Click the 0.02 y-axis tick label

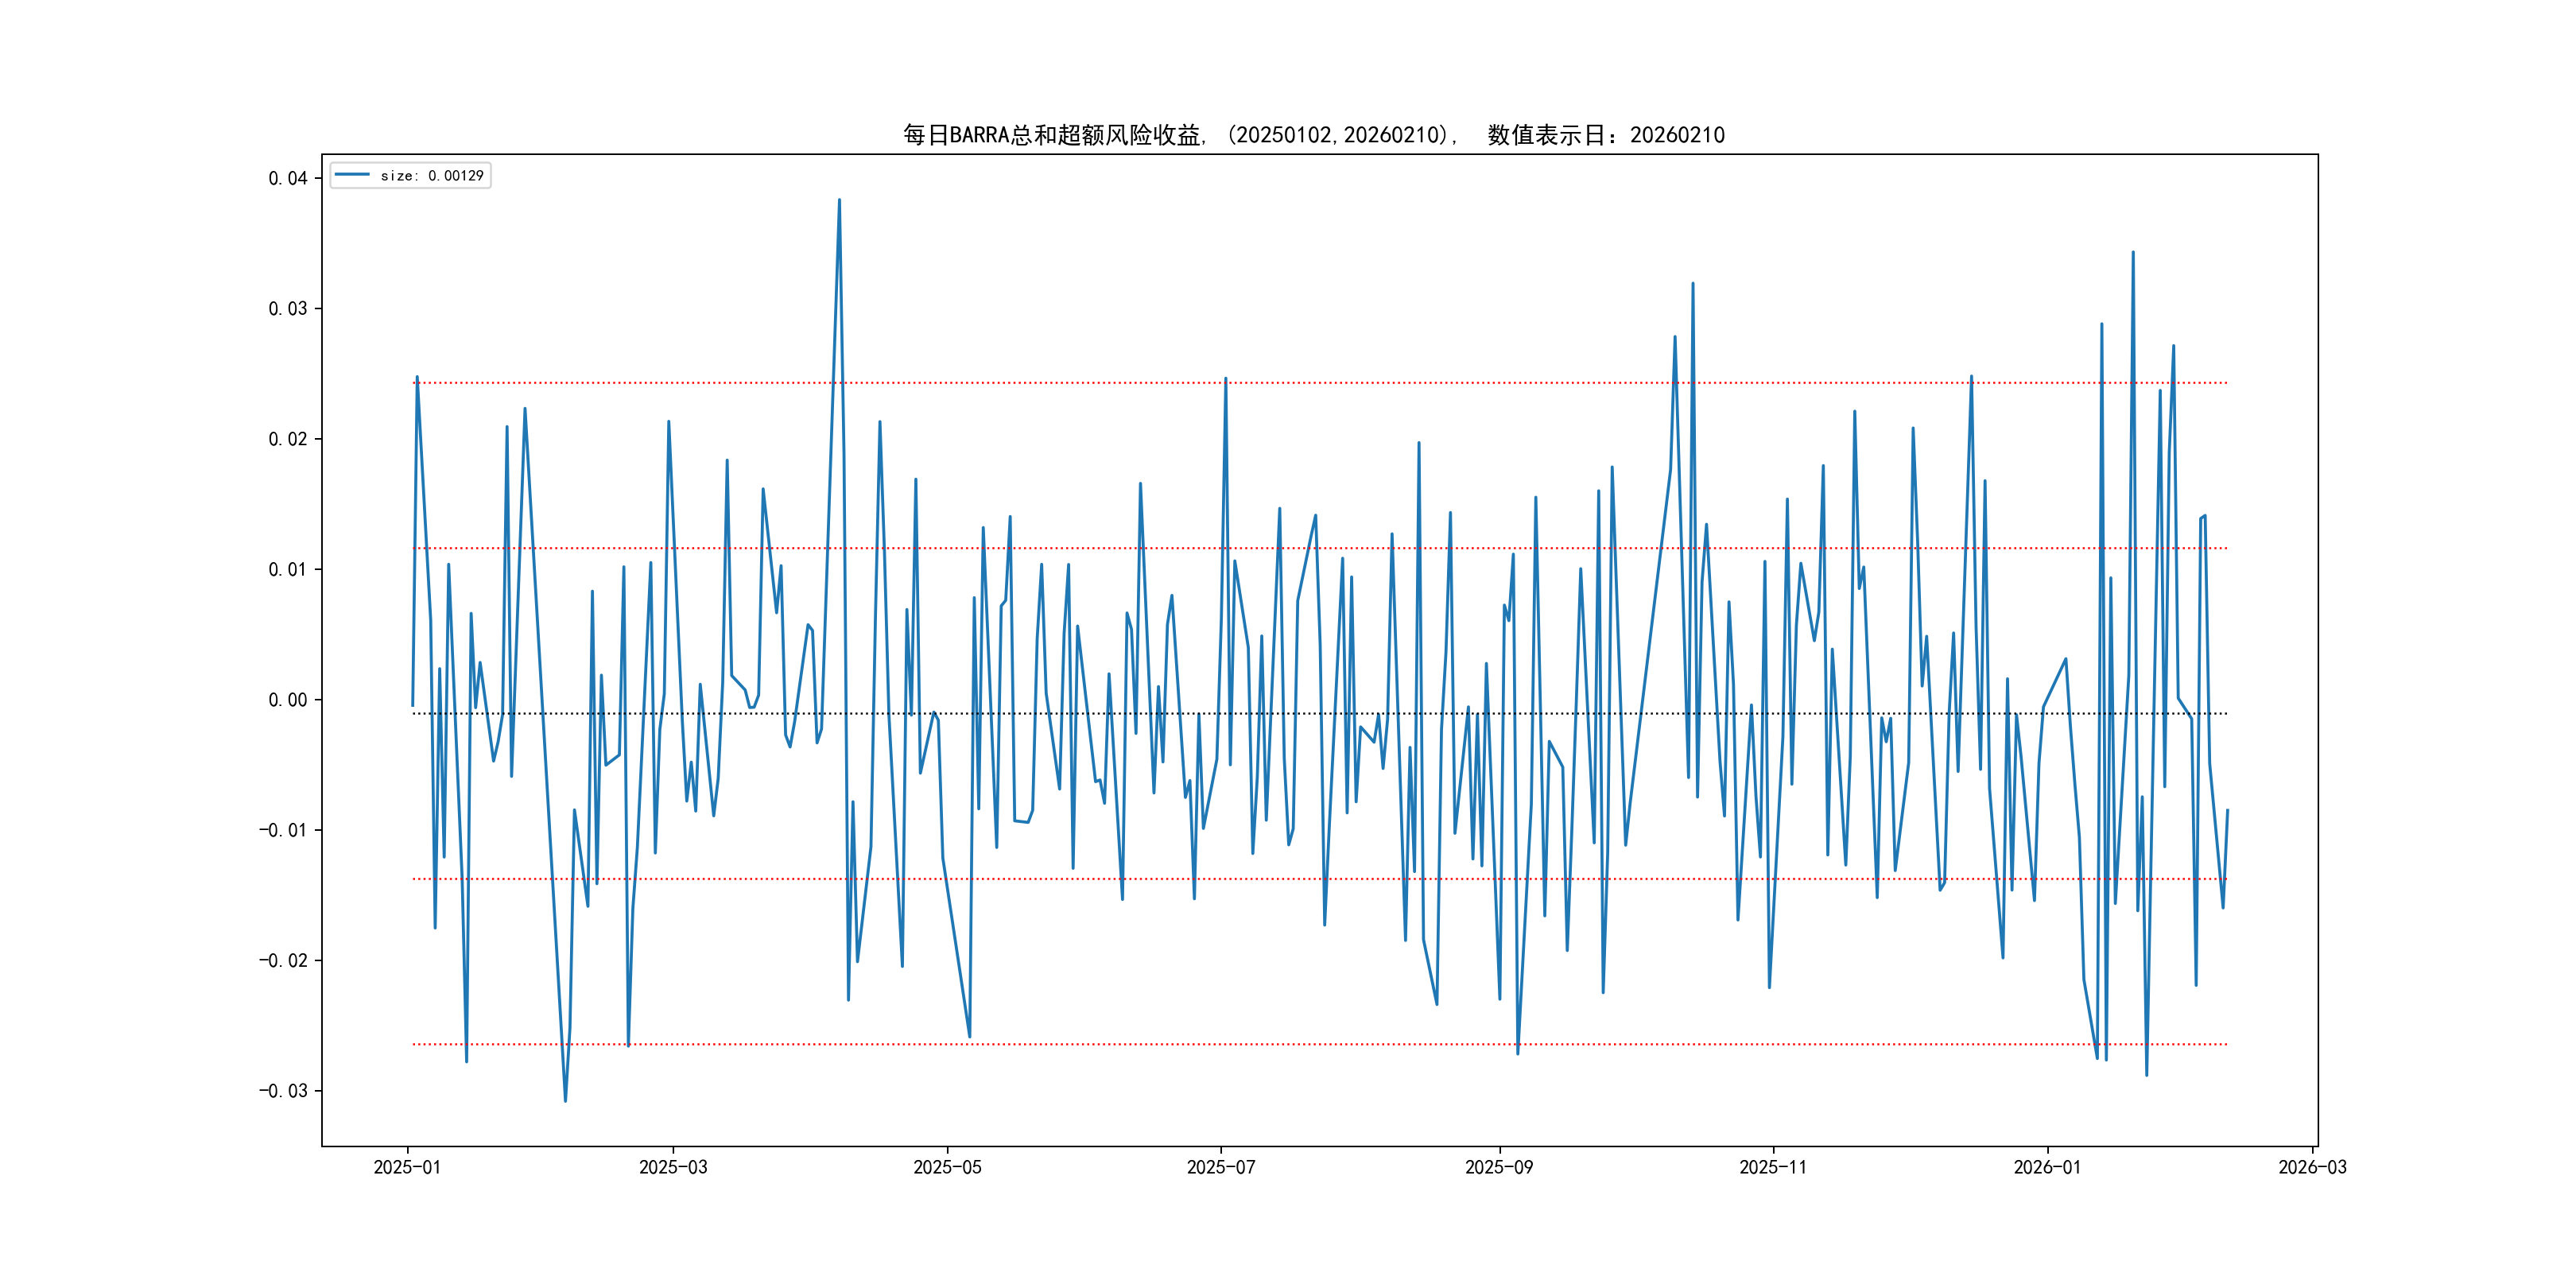click(x=287, y=439)
